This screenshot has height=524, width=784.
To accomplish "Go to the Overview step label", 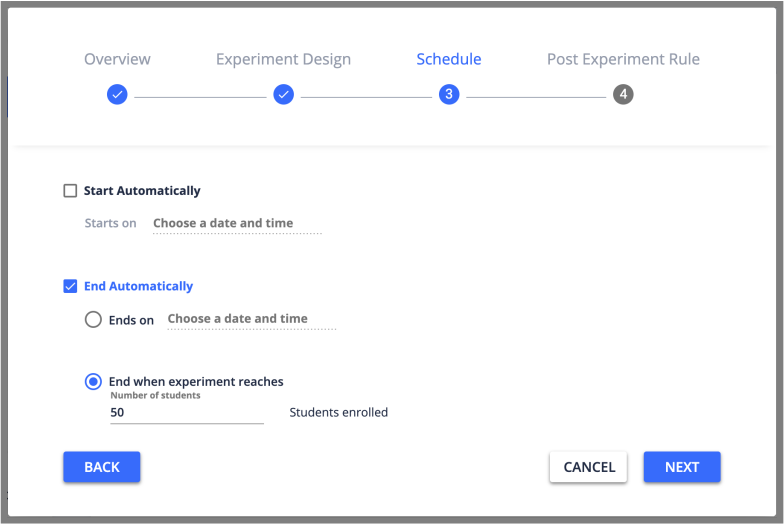I will (x=117, y=59).
